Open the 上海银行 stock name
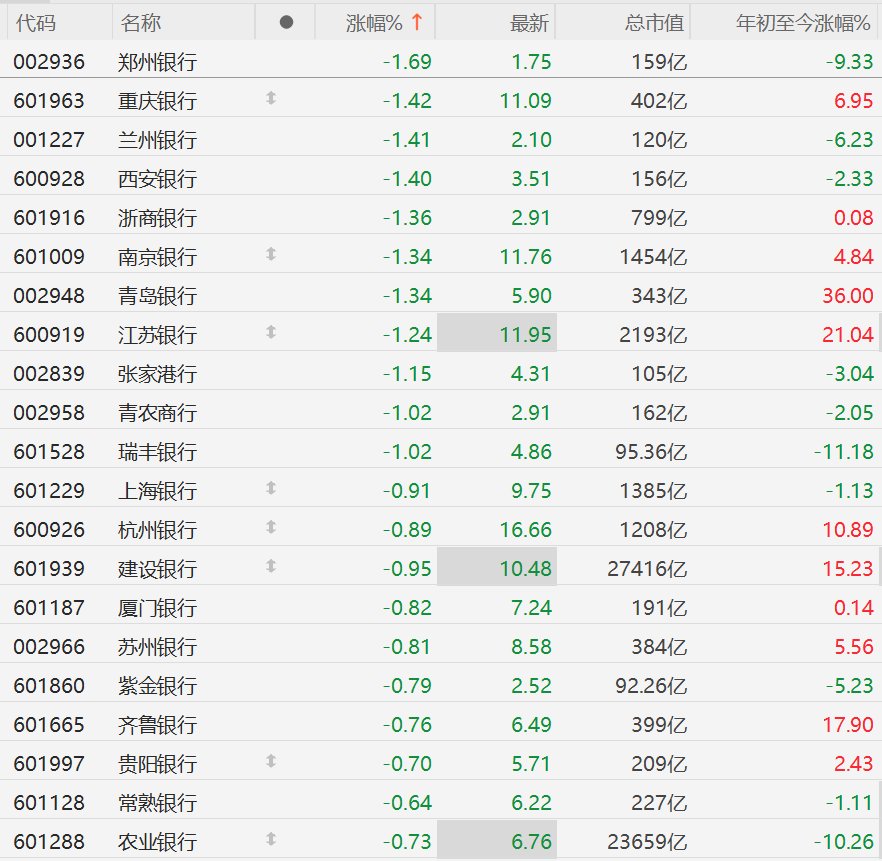 click(x=158, y=490)
